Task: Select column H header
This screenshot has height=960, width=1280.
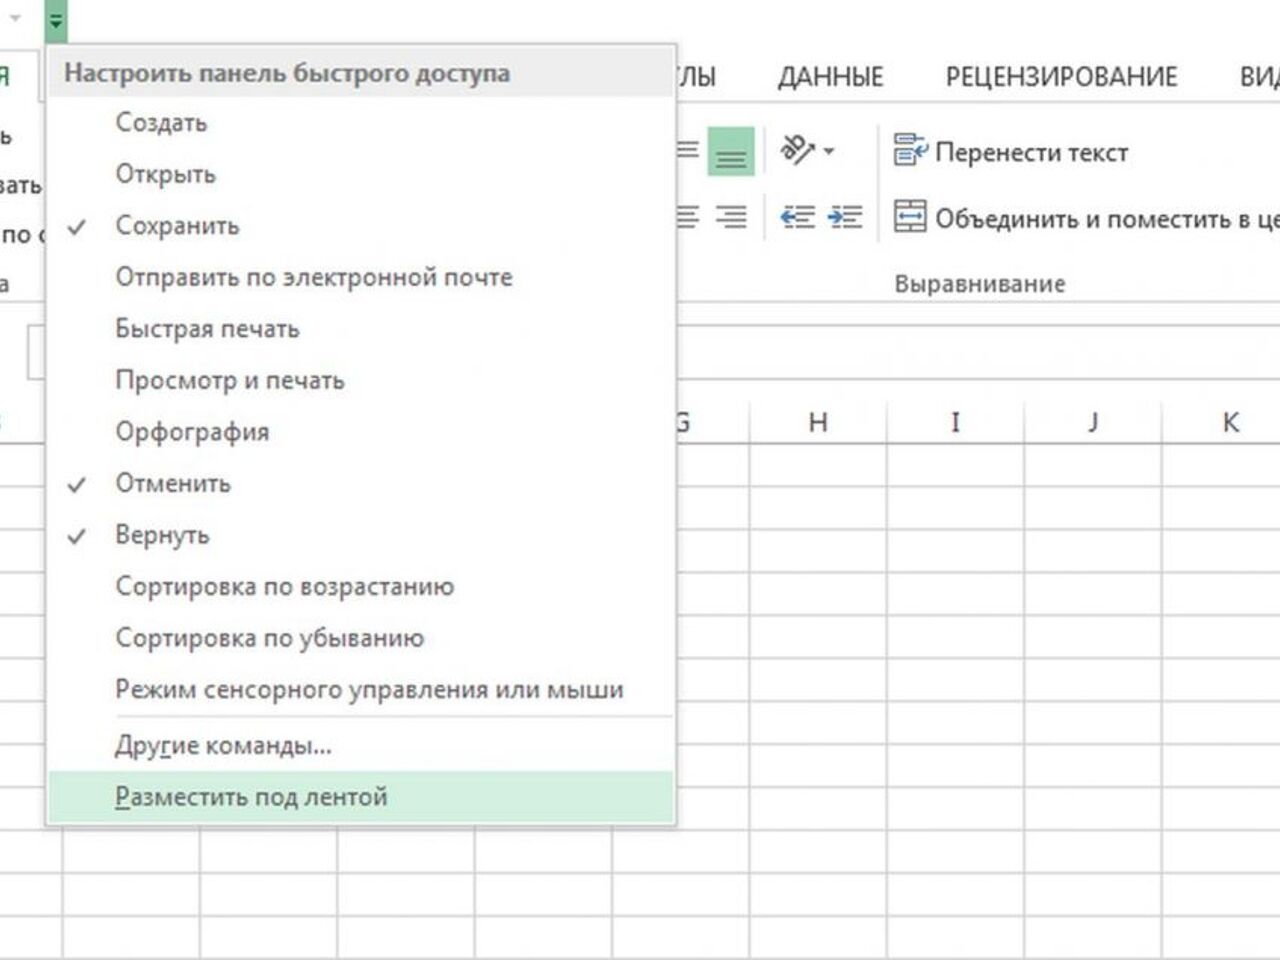Action: point(817,423)
